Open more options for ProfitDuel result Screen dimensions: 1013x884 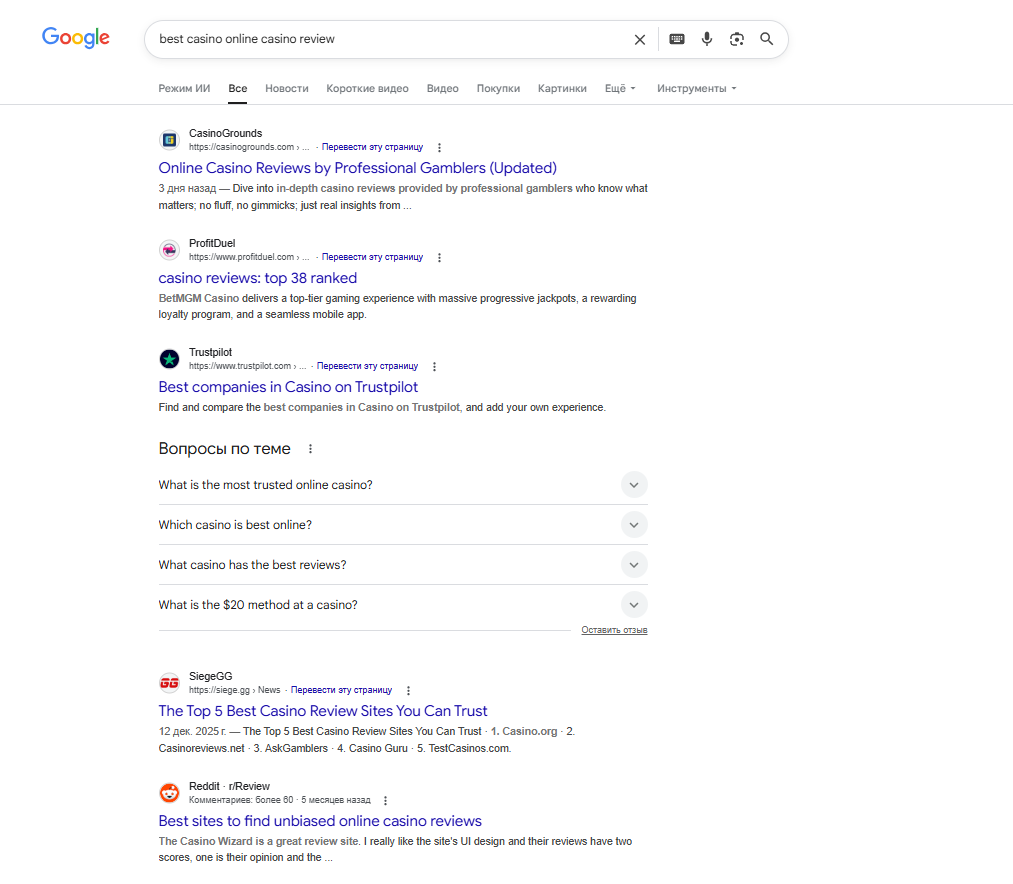[439, 257]
